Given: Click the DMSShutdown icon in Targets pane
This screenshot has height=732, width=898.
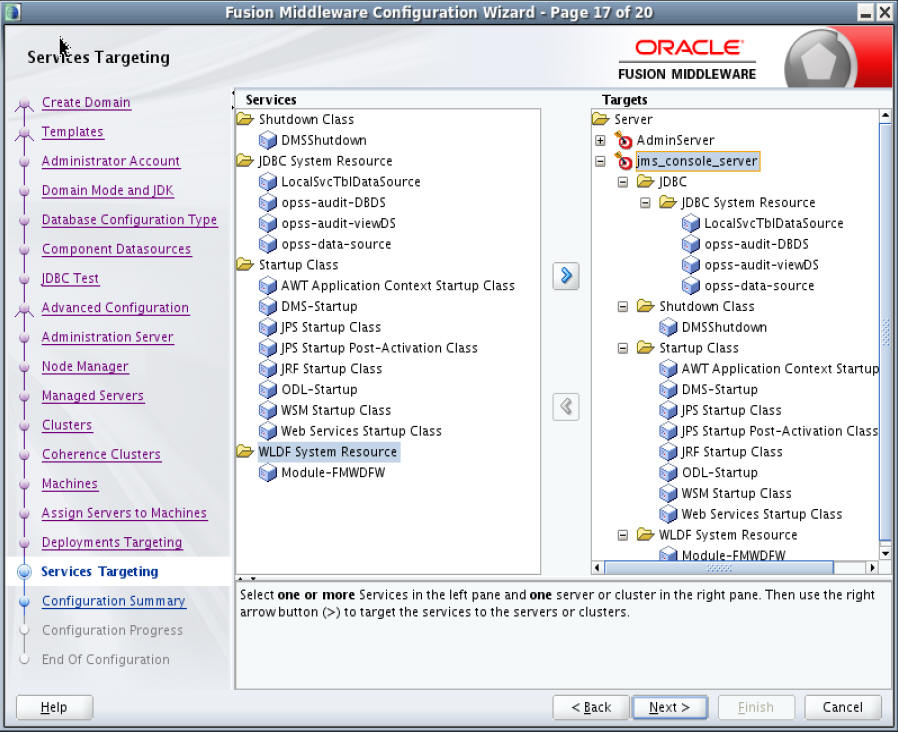Looking at the screenshot, I should coord(668,327).
